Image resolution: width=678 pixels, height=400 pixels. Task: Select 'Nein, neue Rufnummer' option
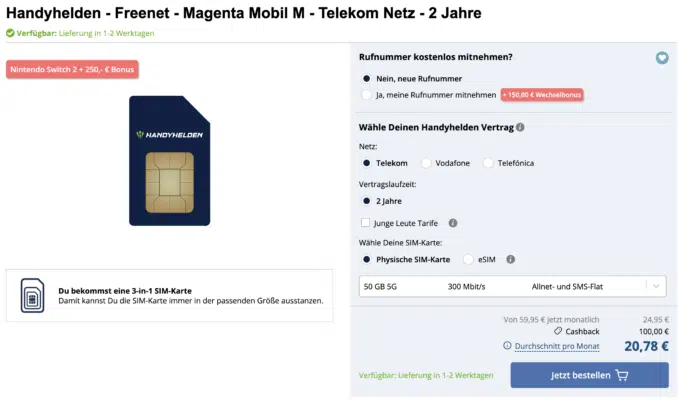pos(367,77)
